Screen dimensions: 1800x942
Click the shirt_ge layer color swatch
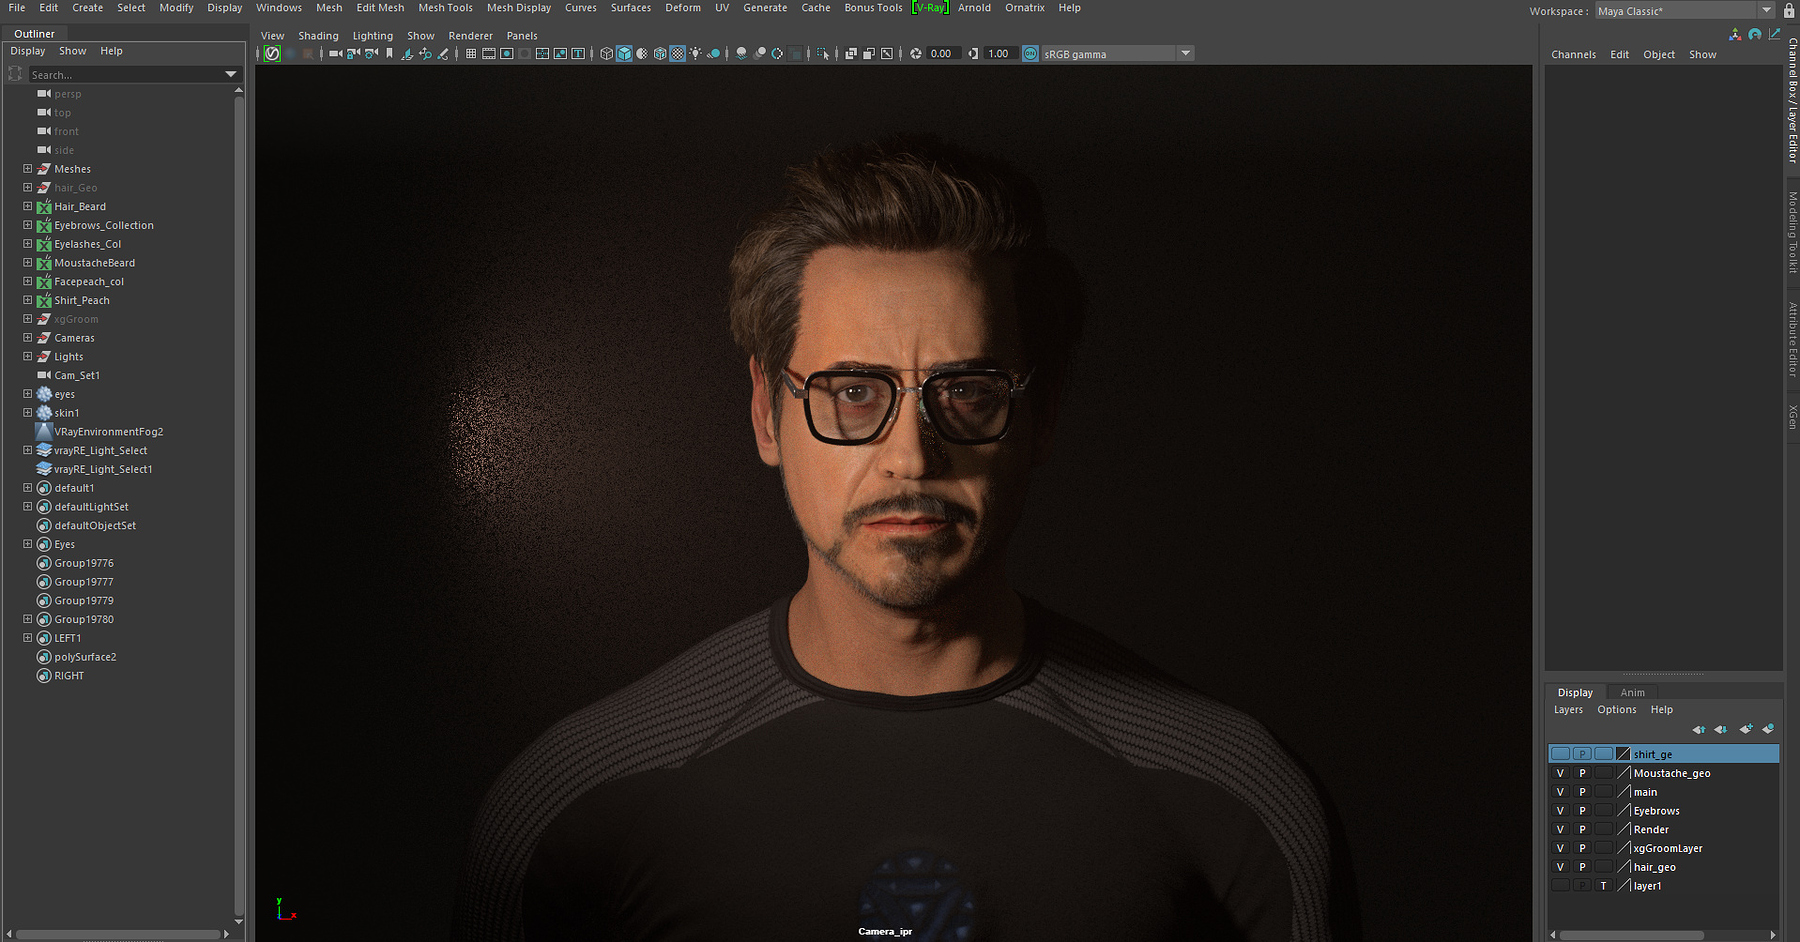pos(1623,754)
